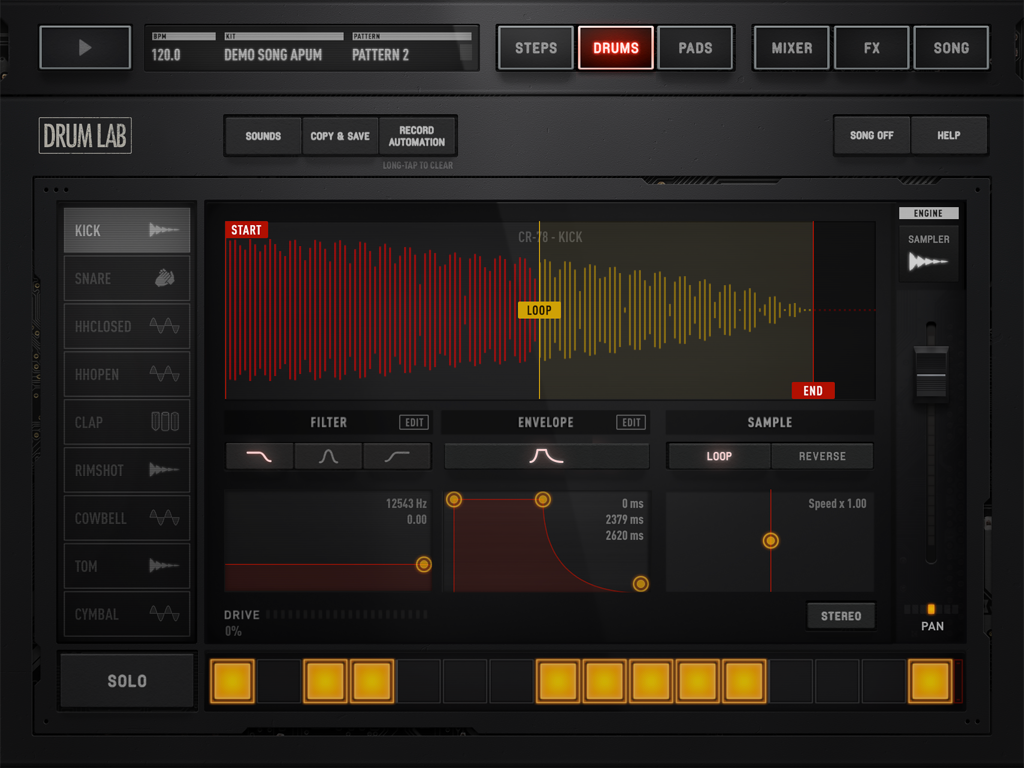1024x768 pixels.
Task: Open the HELP panel
Action: pyautogui.click(x=949, y=135)
